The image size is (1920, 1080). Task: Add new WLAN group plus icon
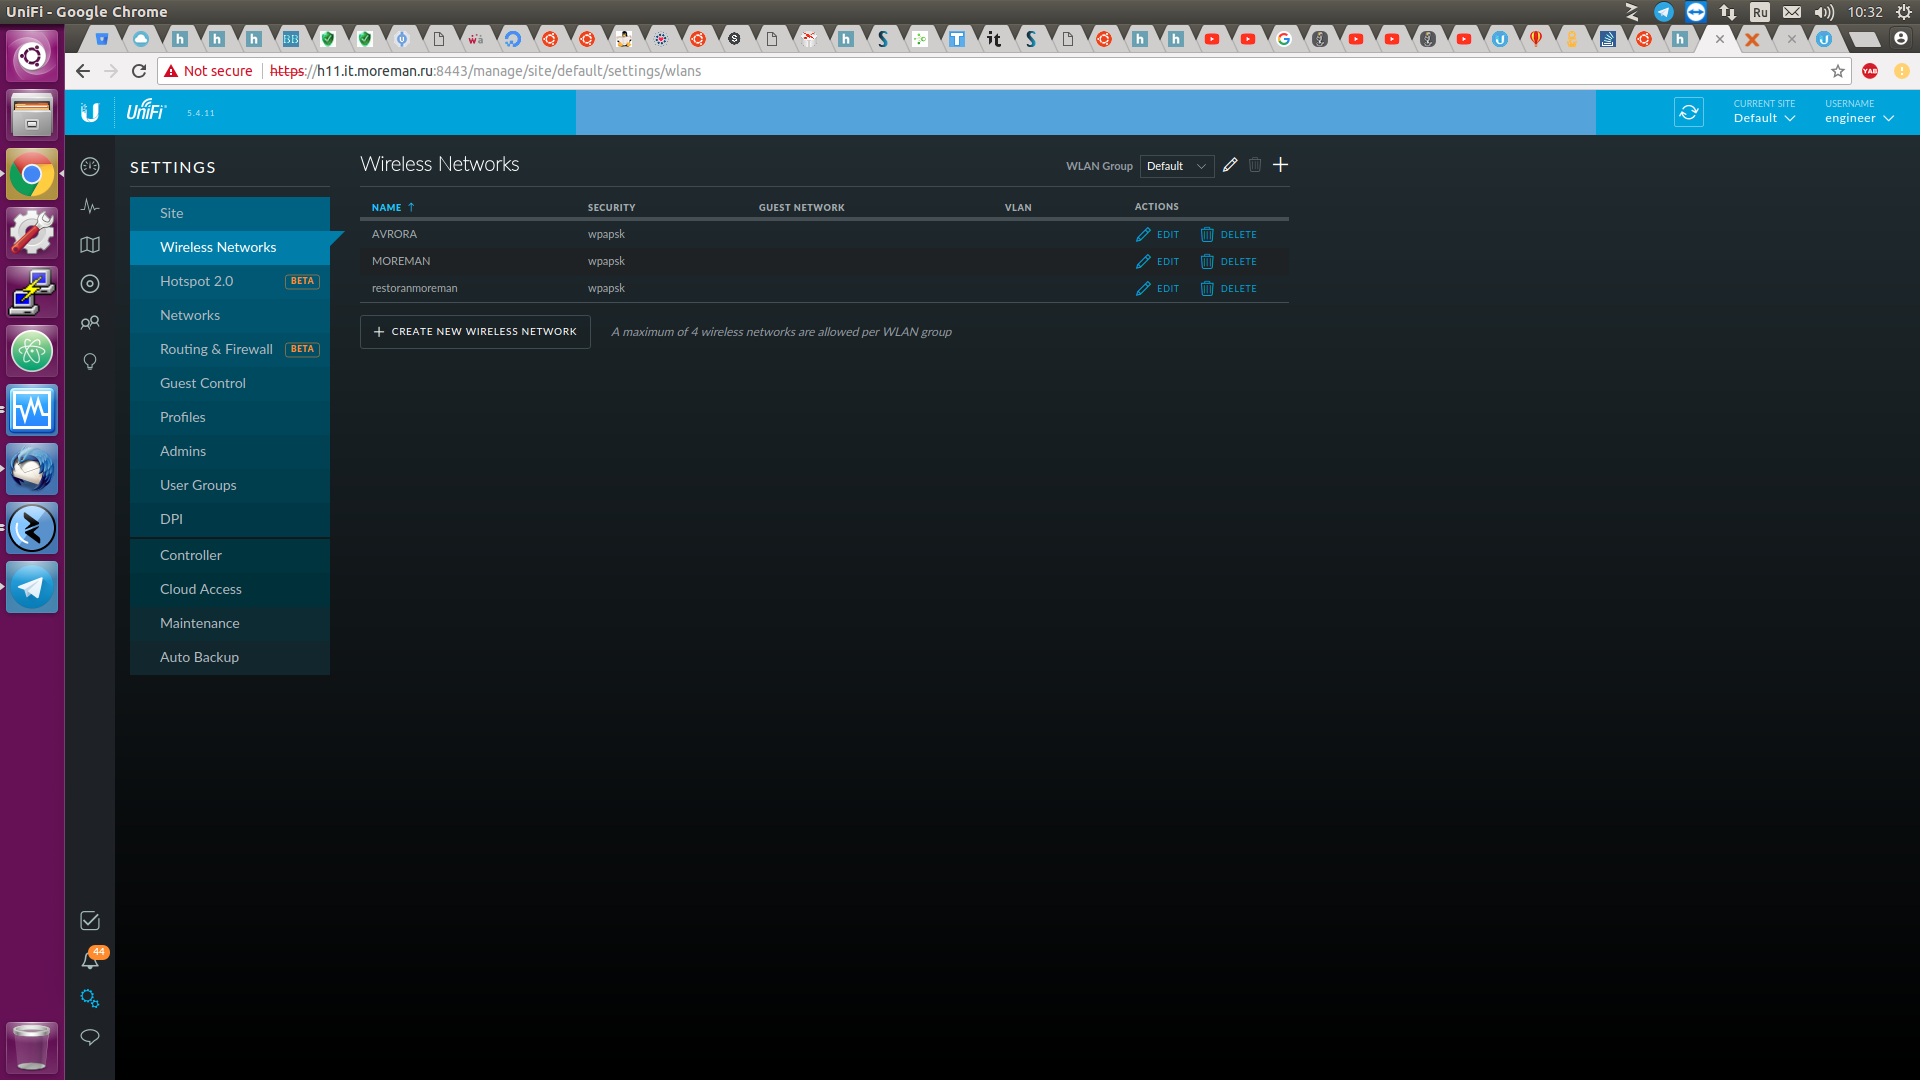1280,165
